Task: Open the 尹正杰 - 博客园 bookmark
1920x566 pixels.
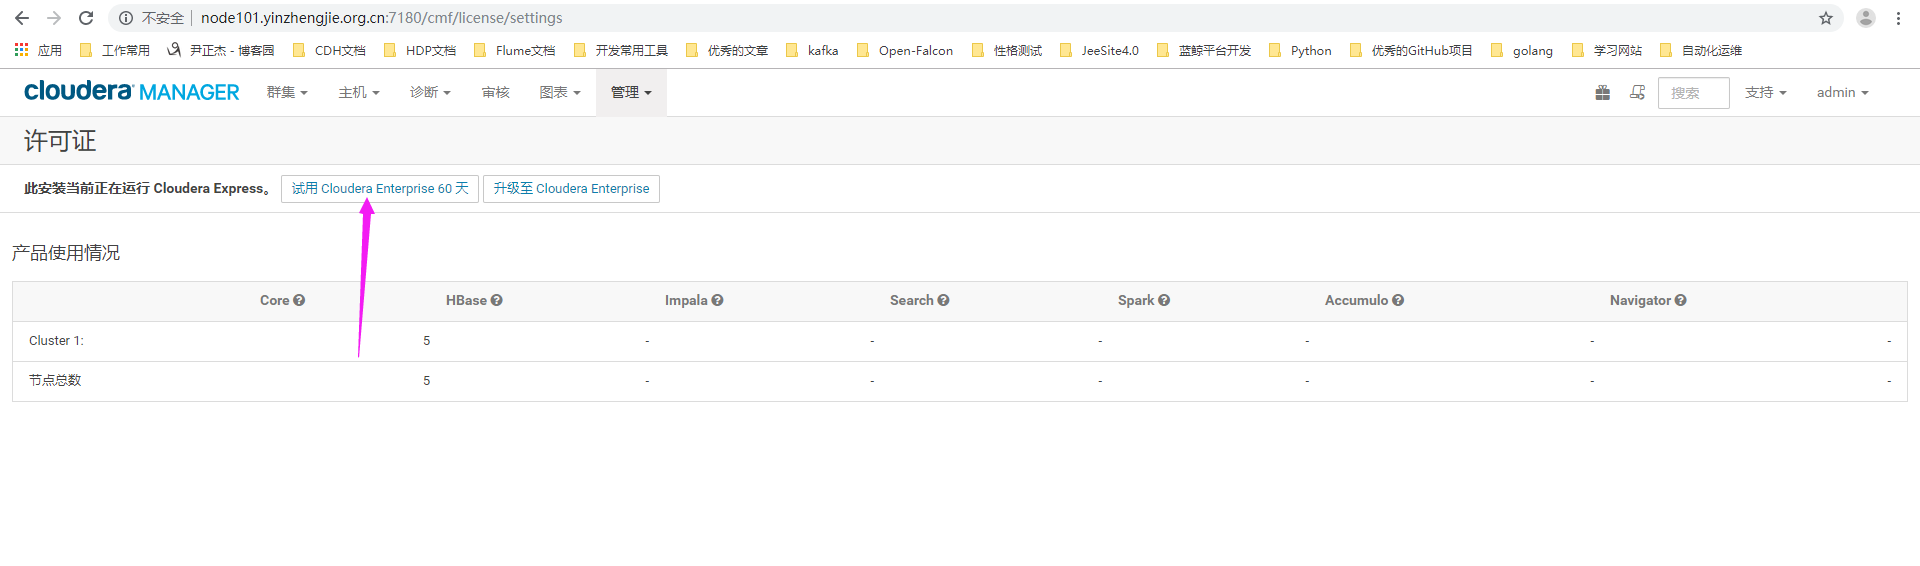Action: click(x=221, y=50)
